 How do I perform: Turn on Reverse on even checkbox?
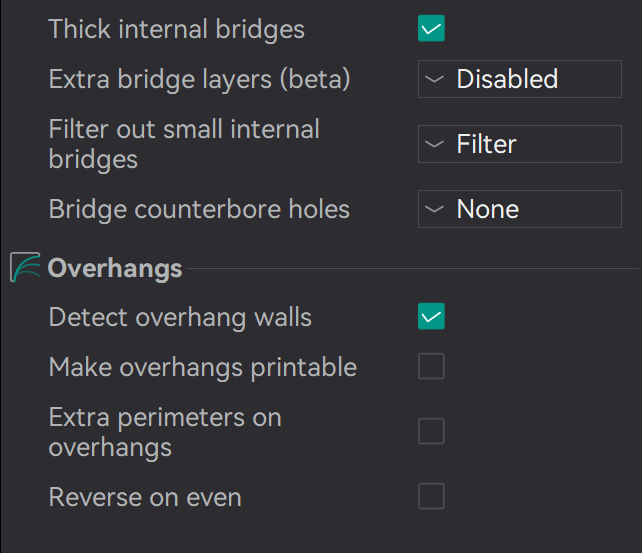tap(431, 496)
